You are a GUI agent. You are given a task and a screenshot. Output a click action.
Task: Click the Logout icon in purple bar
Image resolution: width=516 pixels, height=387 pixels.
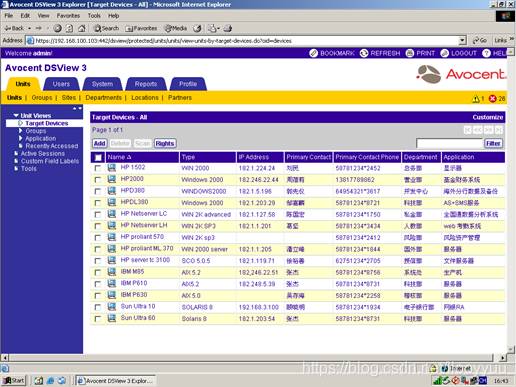445,53
